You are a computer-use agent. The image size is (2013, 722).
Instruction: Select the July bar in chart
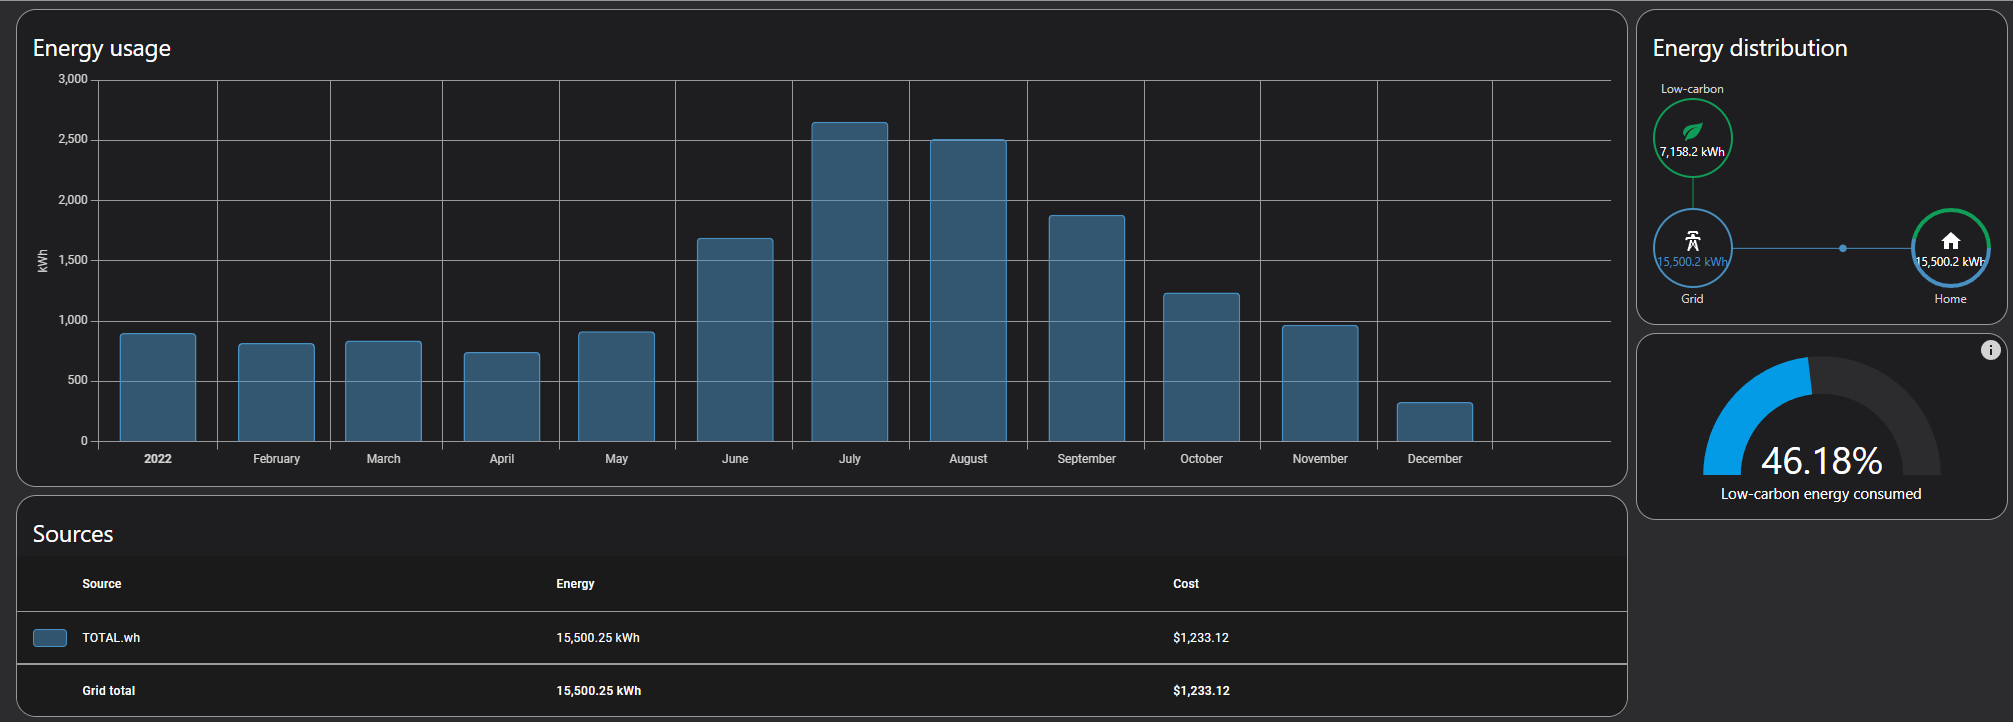849,282
